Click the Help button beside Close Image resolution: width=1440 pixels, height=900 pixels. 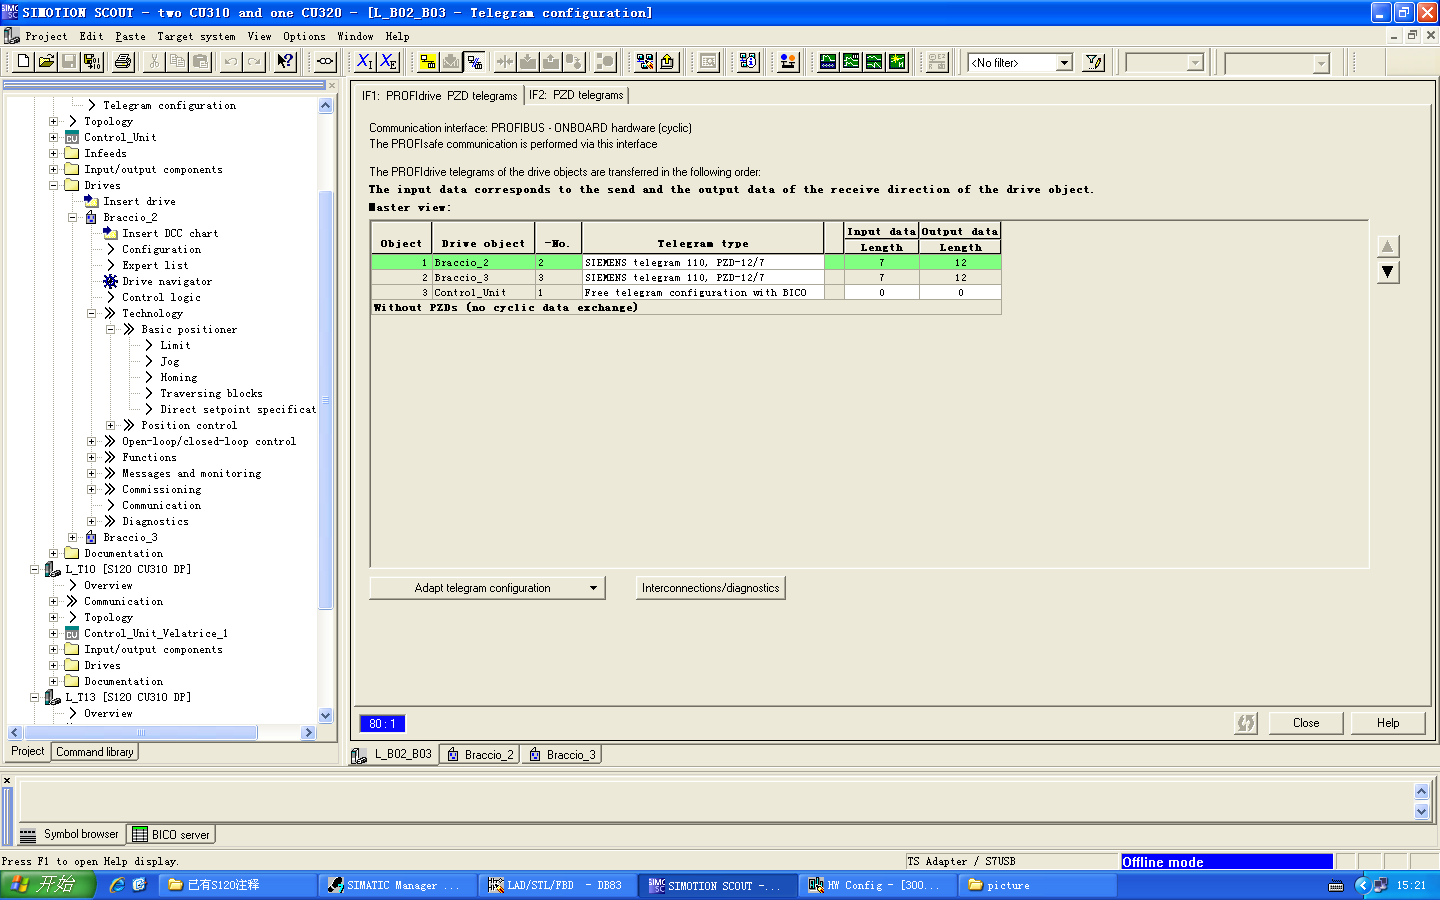point(1388,723)
